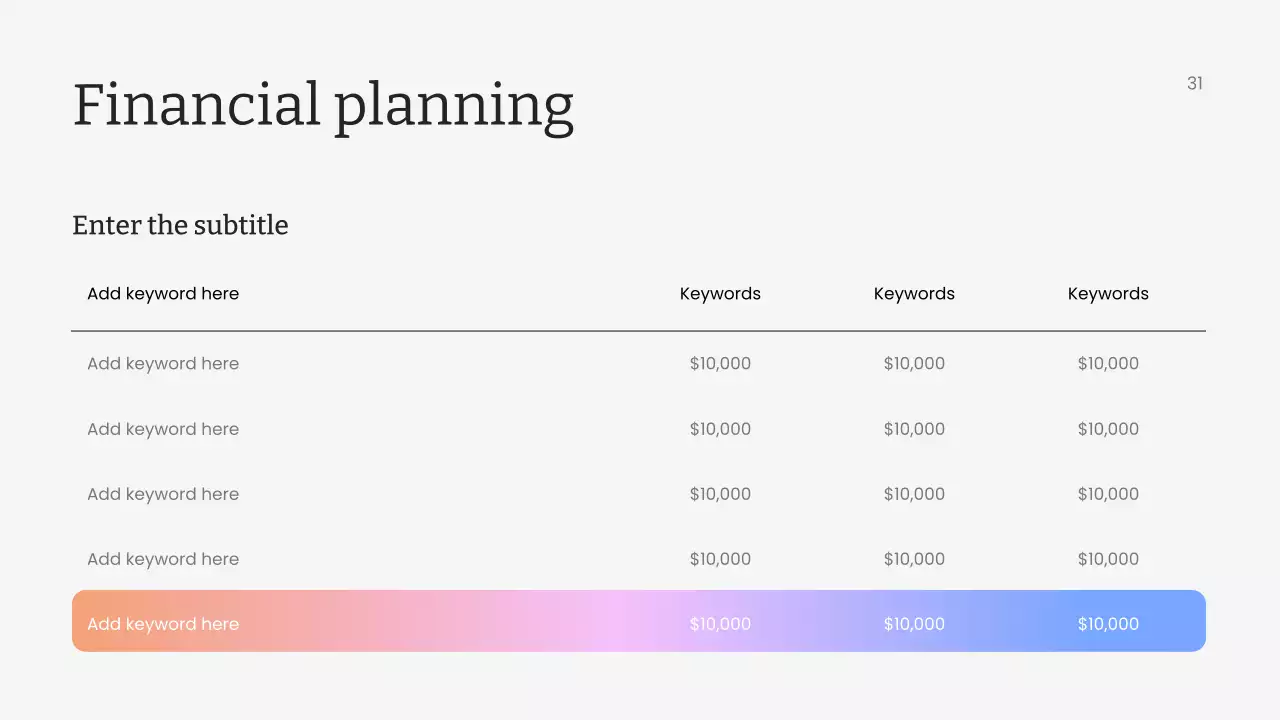Image resolution: width=1280 pixels, height=720 pixels.
Task: Select first data row $10,000 under first Keywords
Action: coord(720,364)
